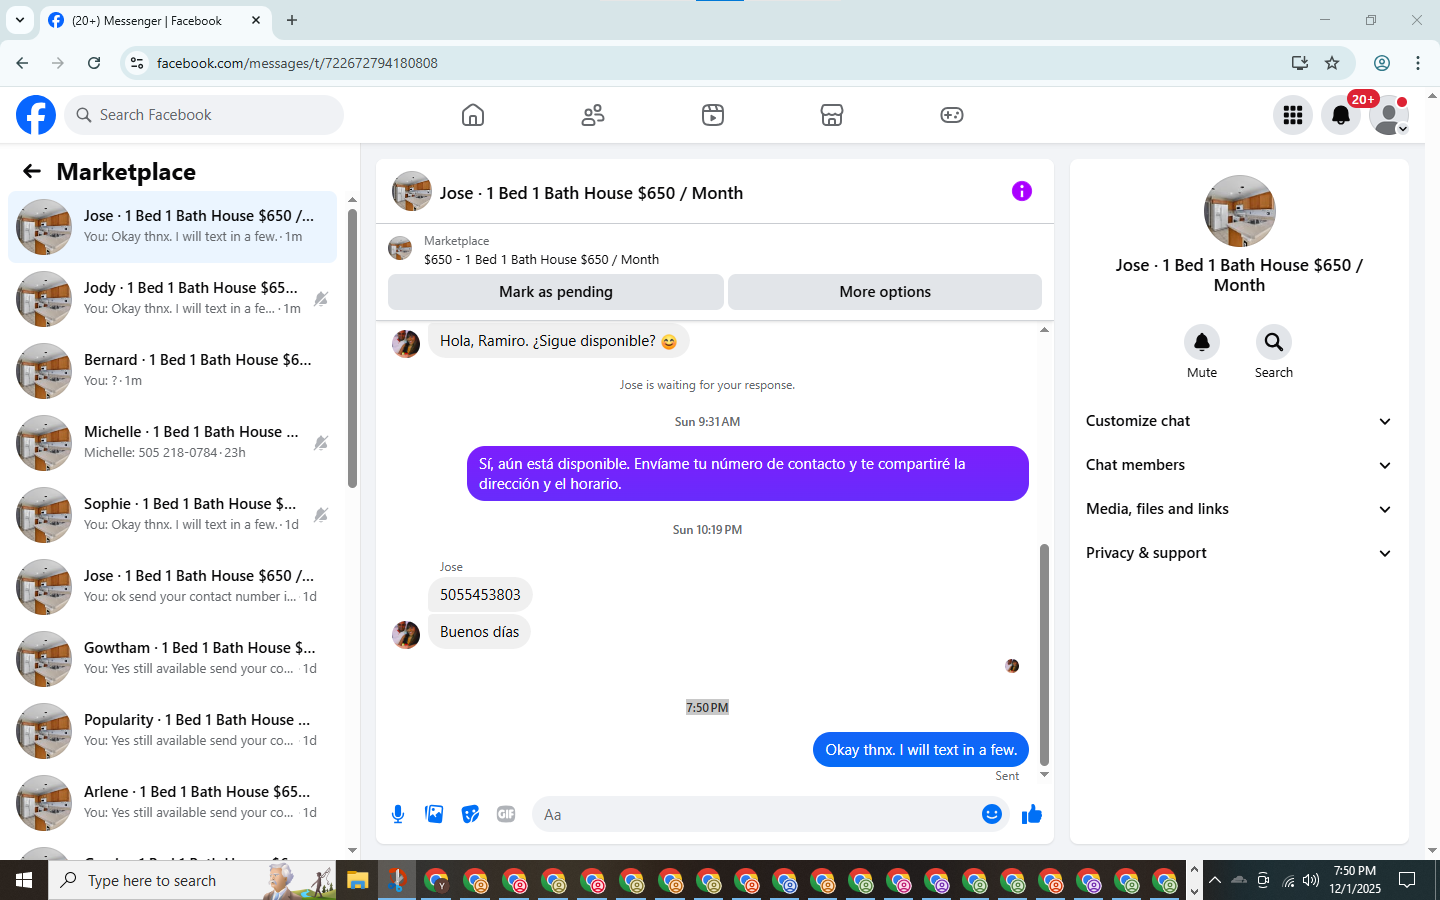Click the Search Facebook field
Viewport: 1440px width, 900px height.
204,115
